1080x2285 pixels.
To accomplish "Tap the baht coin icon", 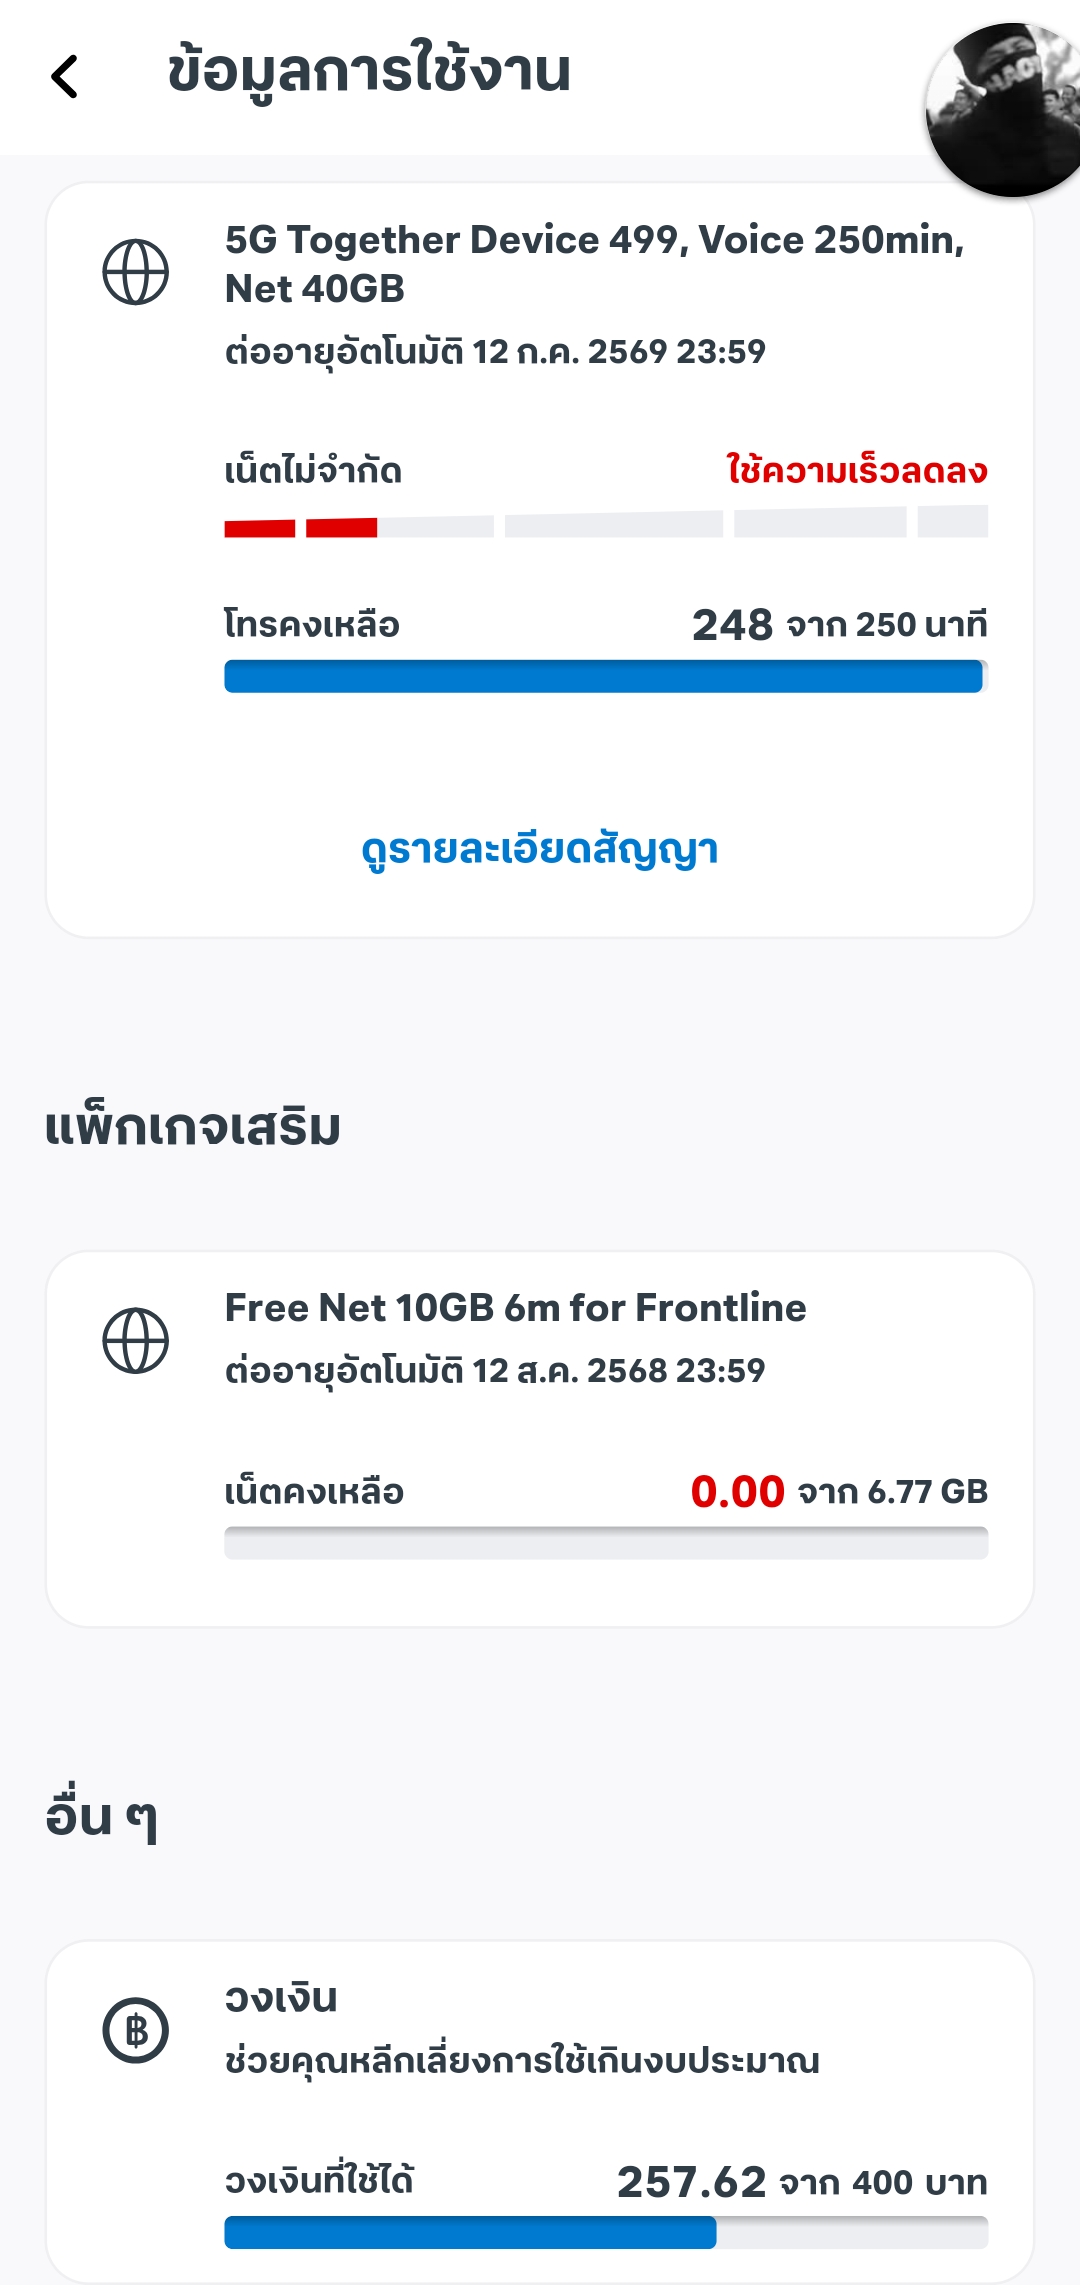I will 136,2030.
